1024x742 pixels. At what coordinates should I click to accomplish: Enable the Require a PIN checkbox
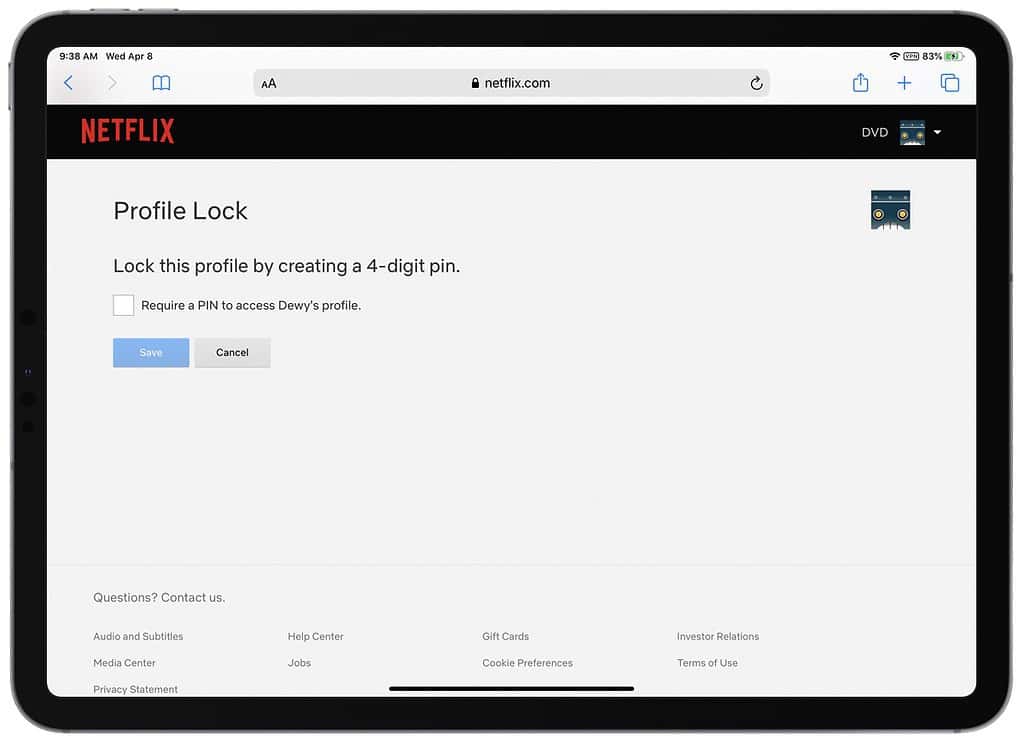coord(123,305)
